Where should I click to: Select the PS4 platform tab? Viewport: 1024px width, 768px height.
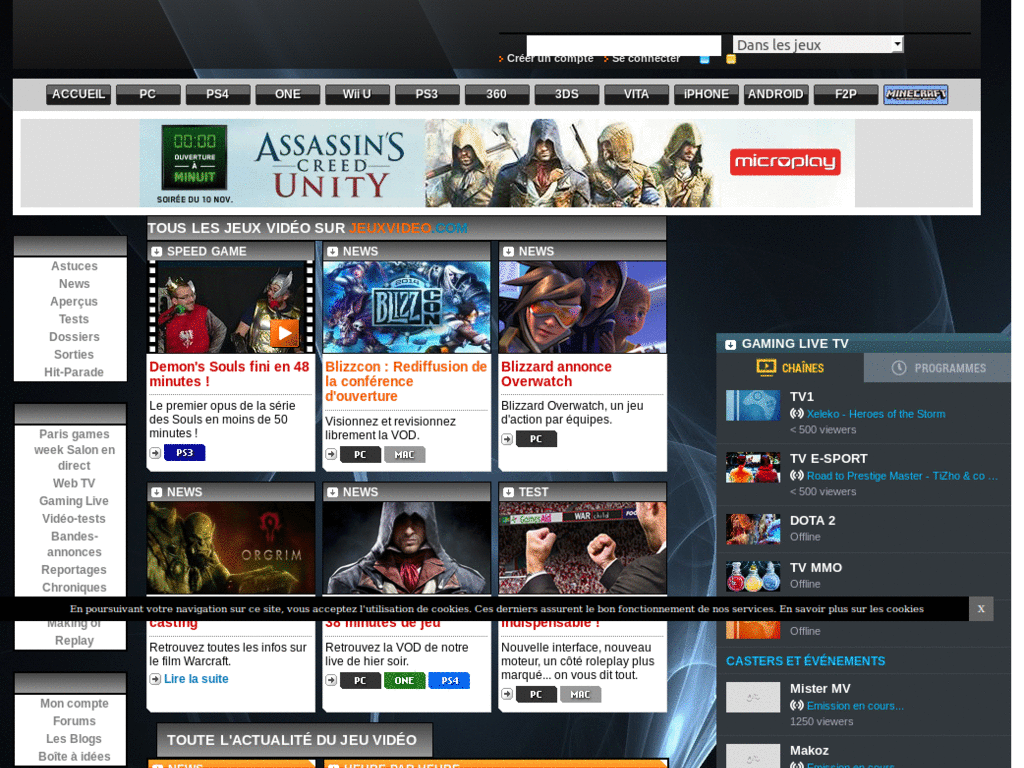[217, 95]
